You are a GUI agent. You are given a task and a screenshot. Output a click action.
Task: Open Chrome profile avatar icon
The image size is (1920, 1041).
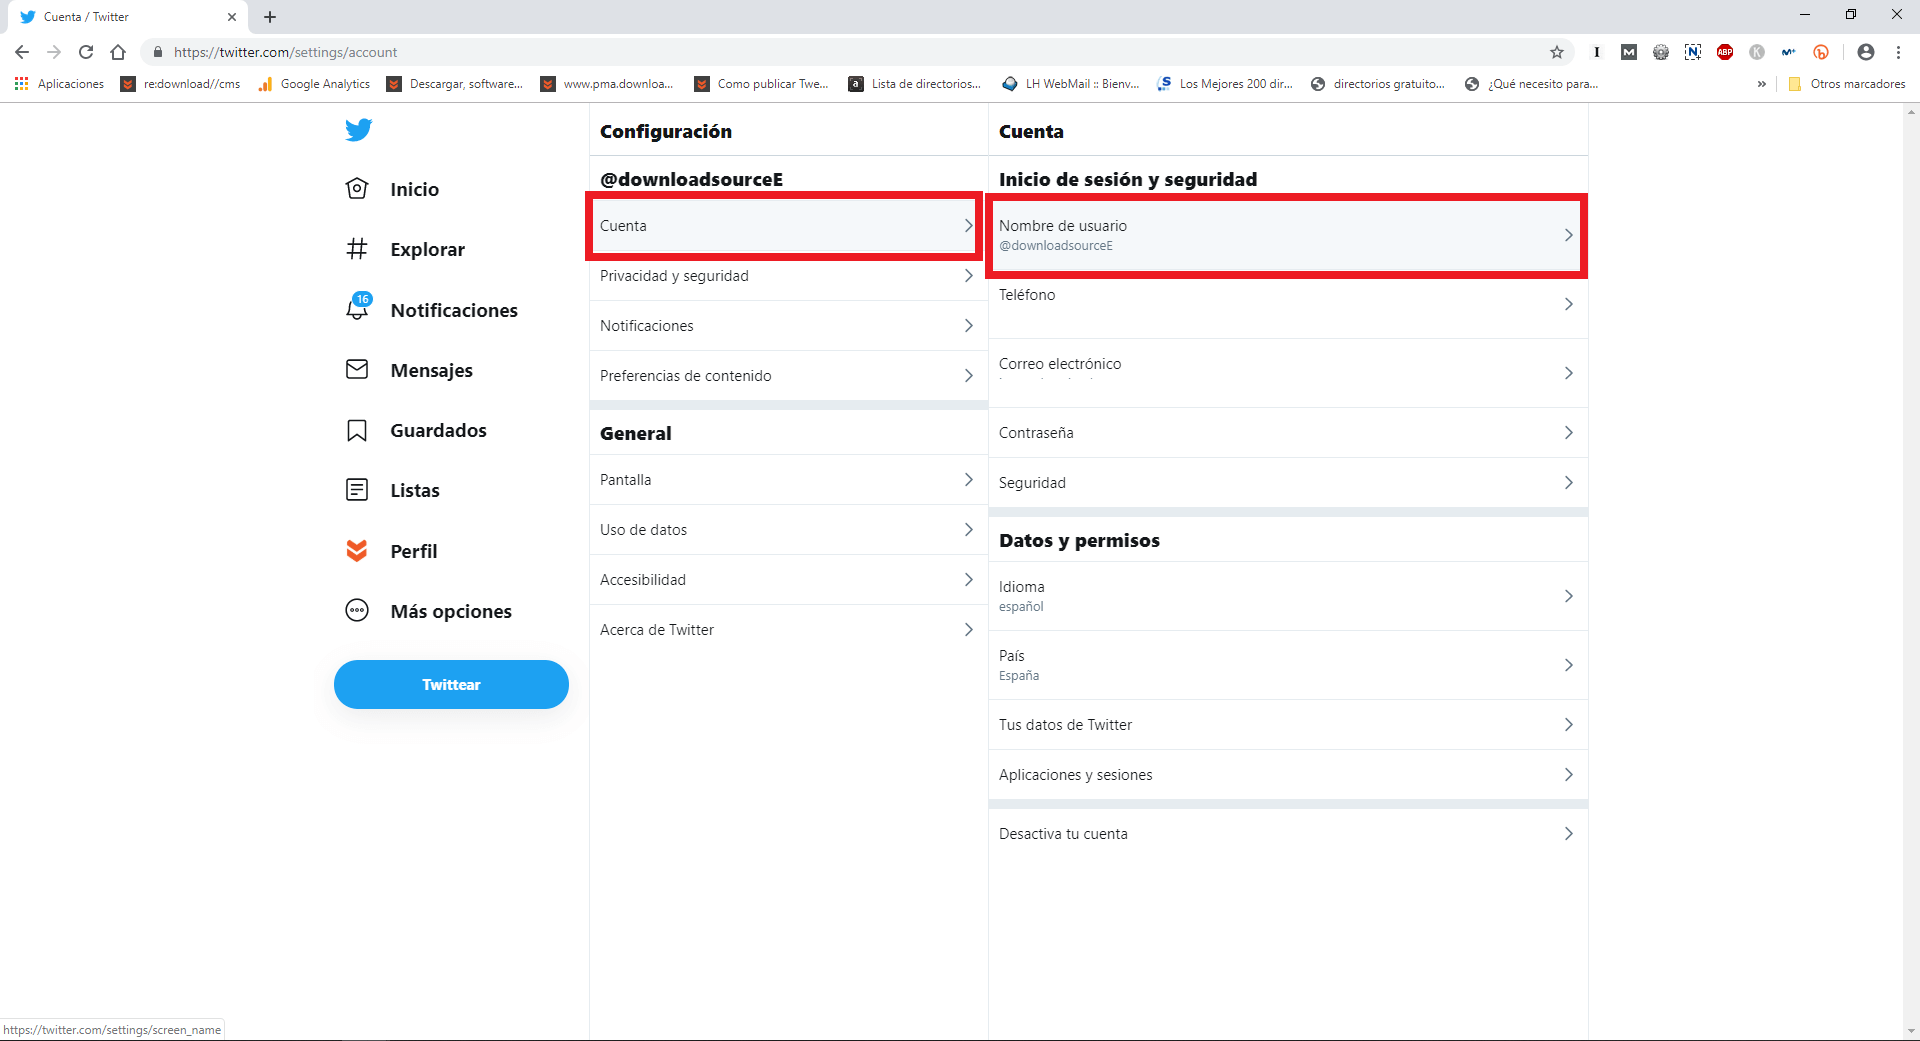tap(1866, 52)
